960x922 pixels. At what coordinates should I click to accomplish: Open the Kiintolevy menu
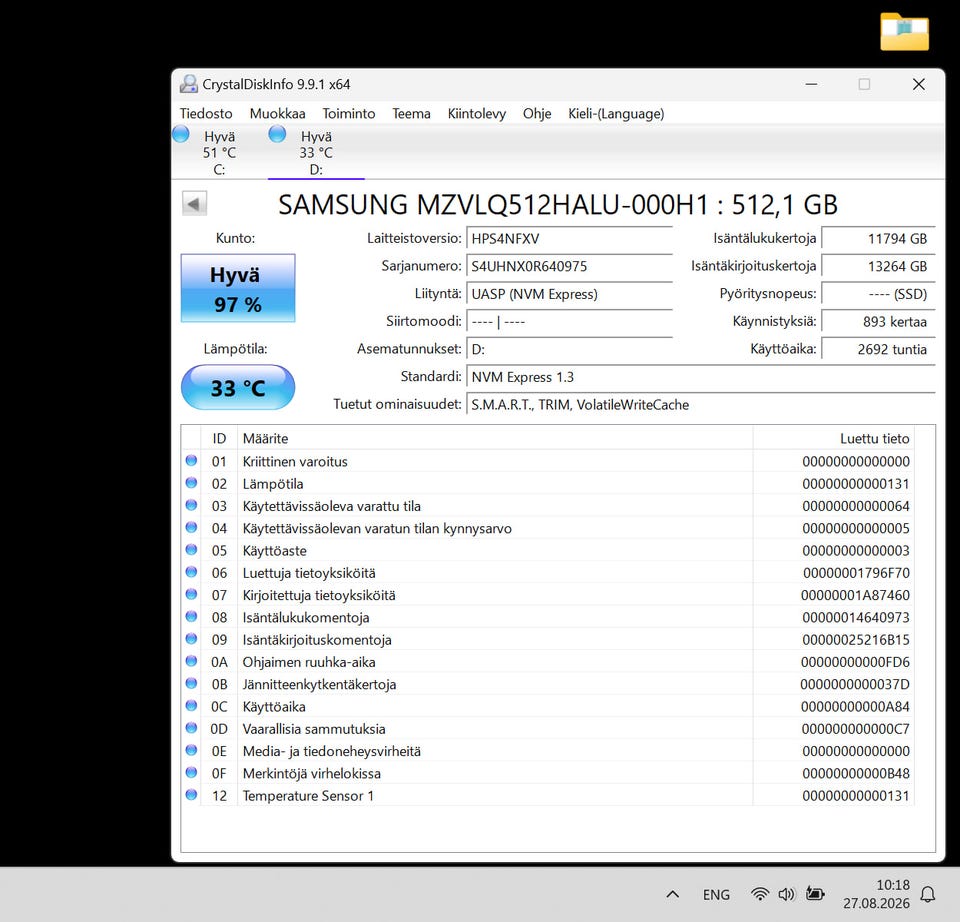476,114
